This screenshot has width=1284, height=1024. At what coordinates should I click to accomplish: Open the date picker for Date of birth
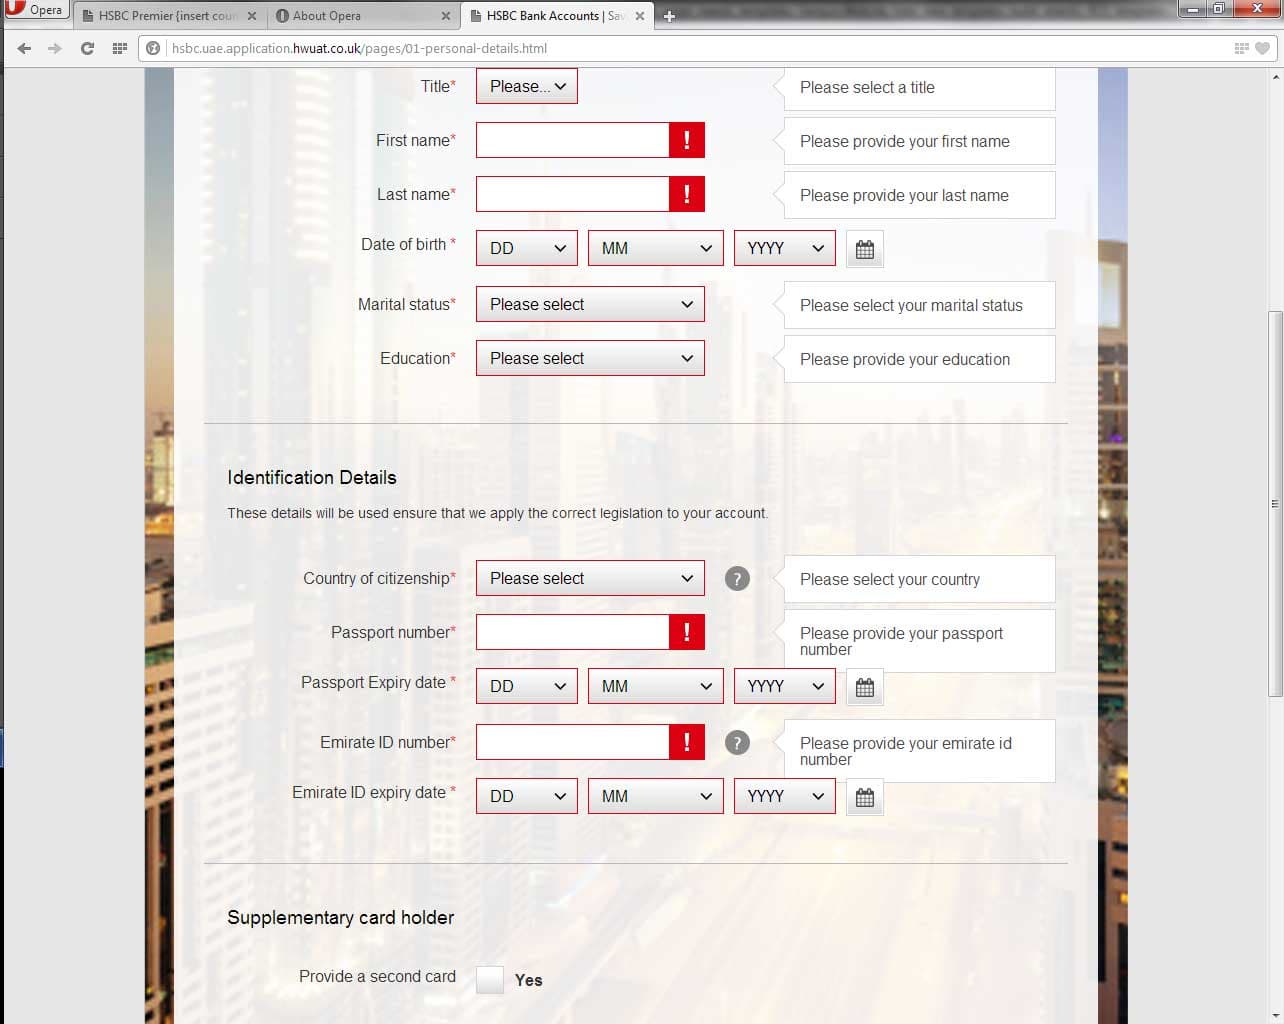click(864, 248)
